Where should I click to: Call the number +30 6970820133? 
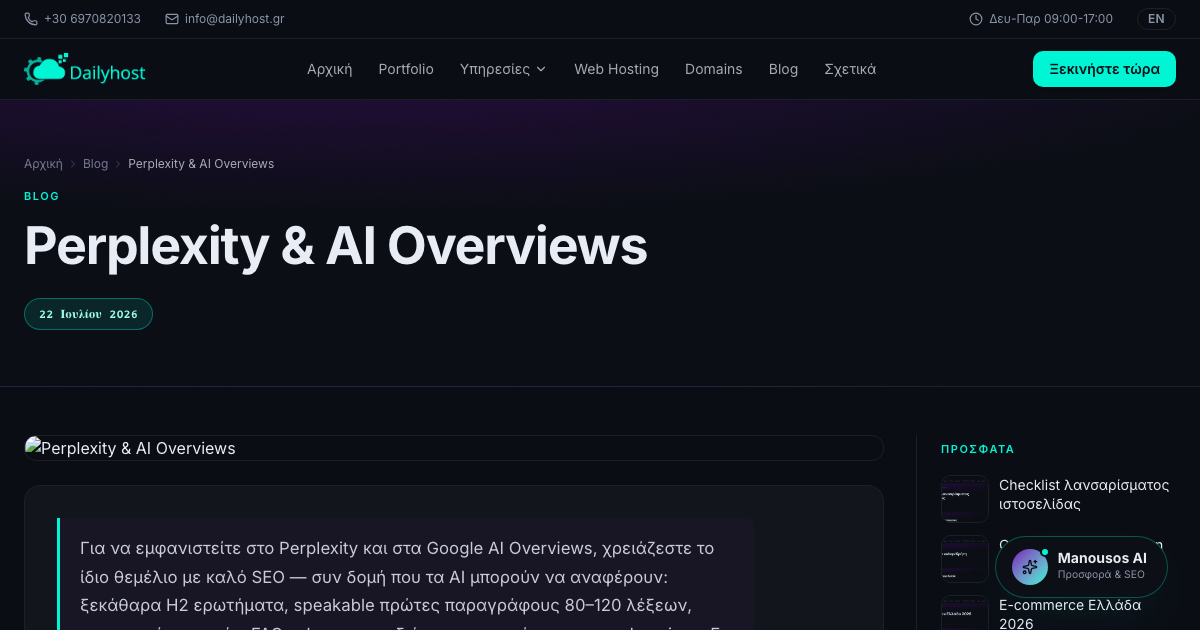[92, 19]
